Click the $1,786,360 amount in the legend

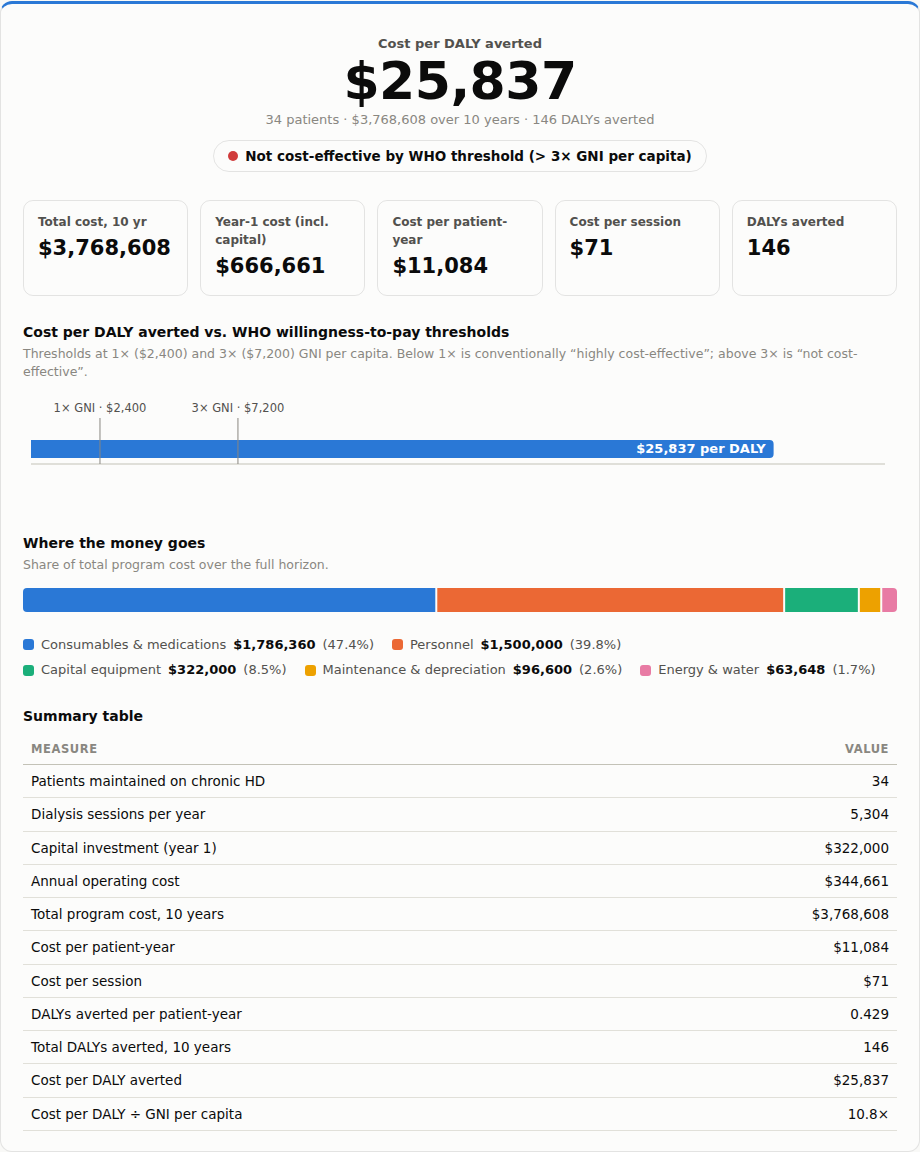(275, 645)
